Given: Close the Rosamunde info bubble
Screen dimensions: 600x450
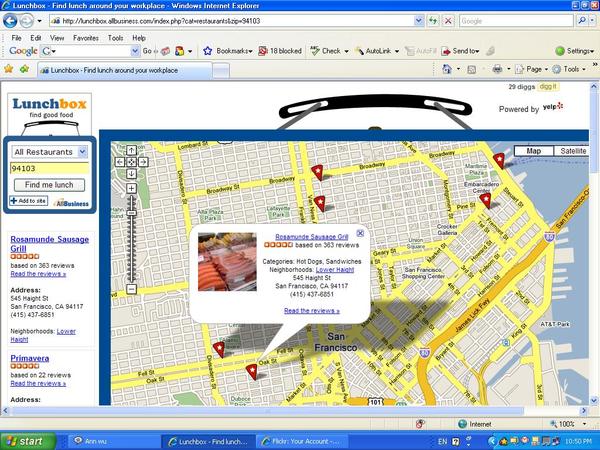Looking at the screenshot, I should click(x=360, y=233).
